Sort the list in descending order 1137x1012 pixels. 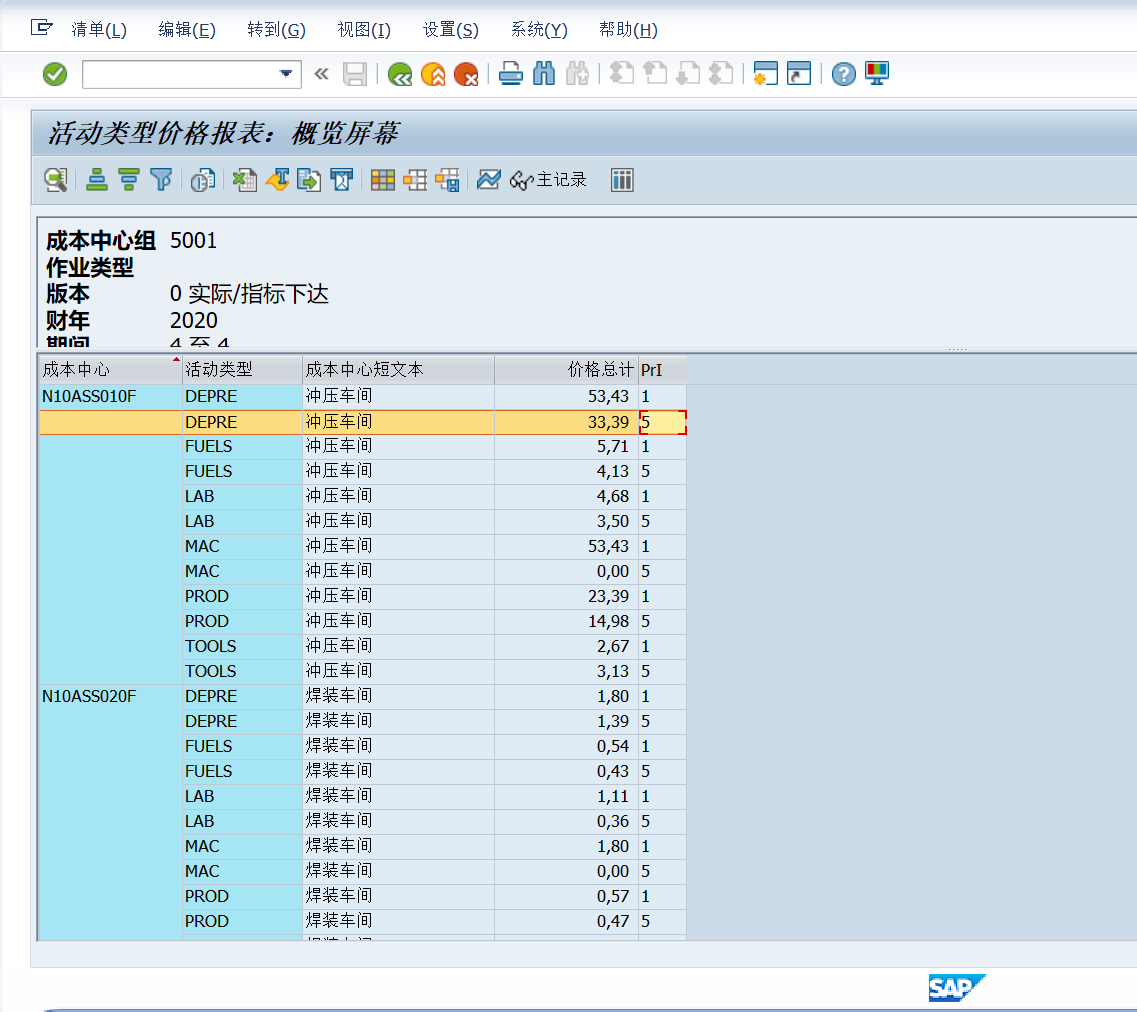point(125,180)
